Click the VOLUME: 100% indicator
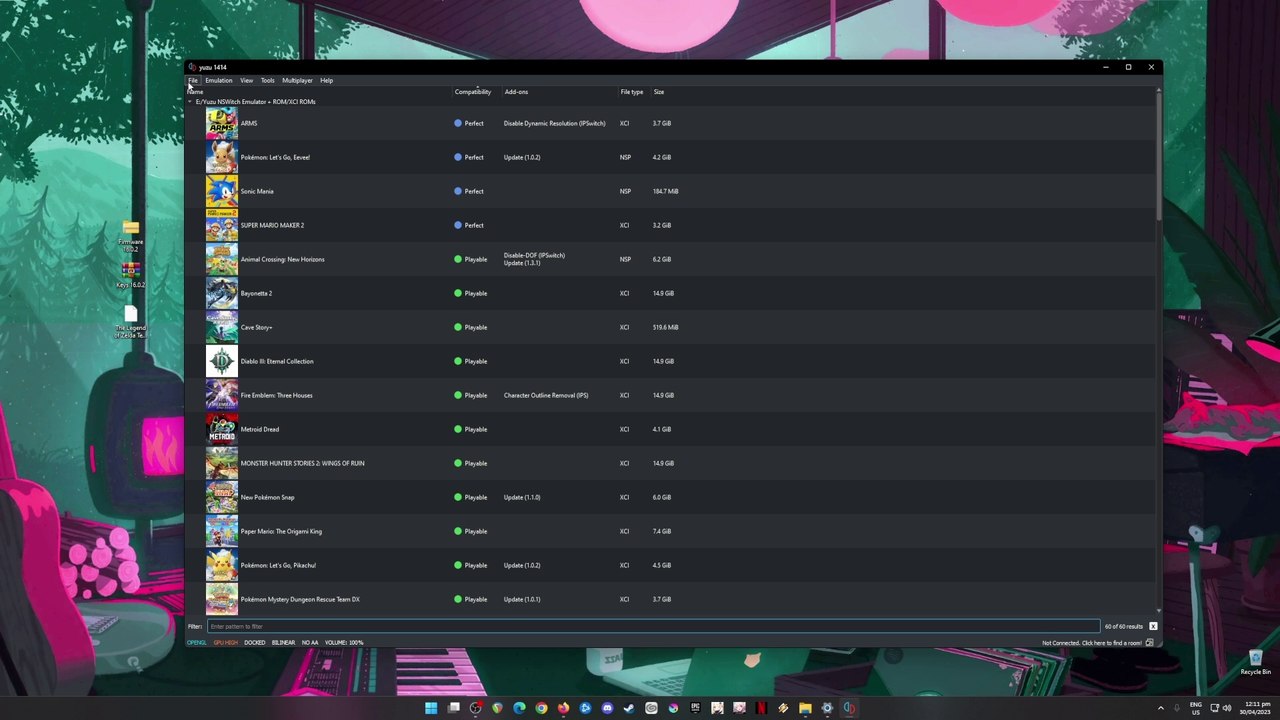This screenshot has height=720, width=1280. pos(344,643)
